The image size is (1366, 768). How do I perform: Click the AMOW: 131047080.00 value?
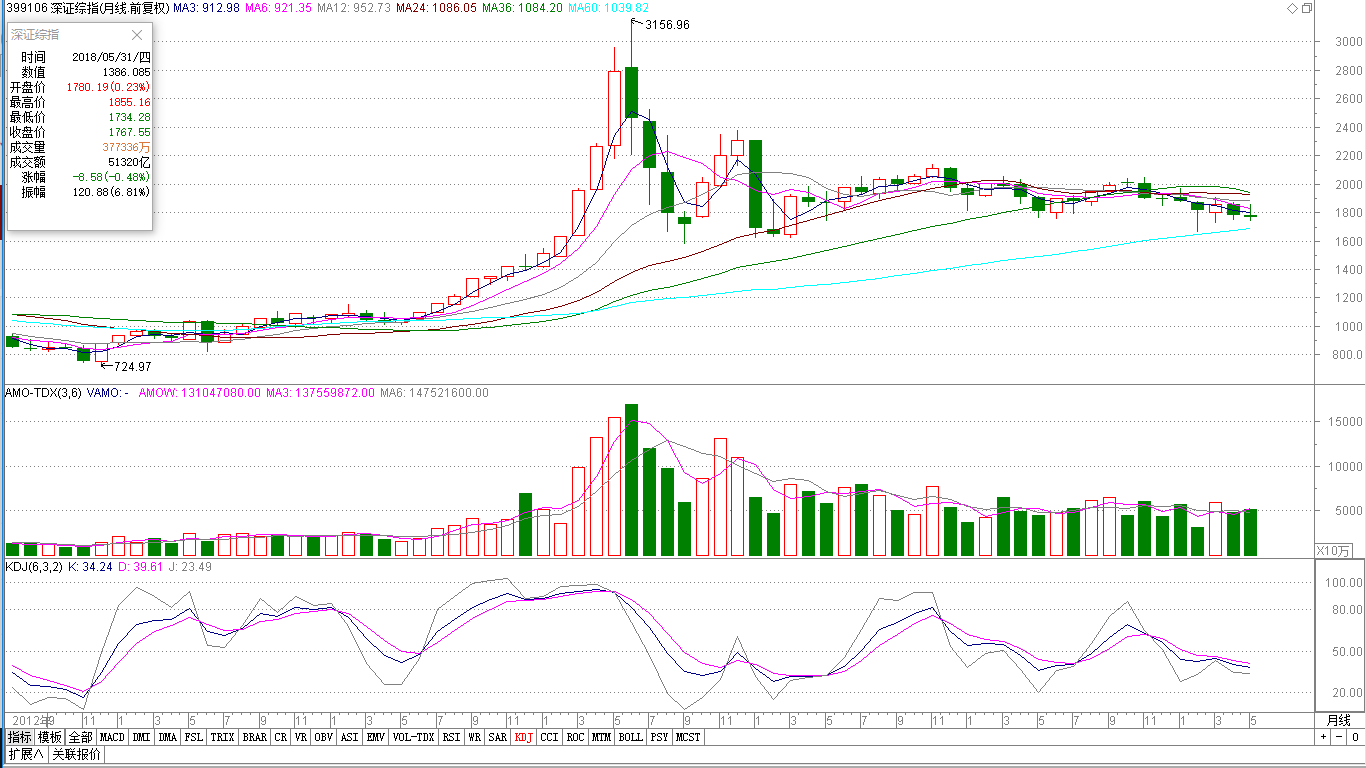[x=199, y=393]
